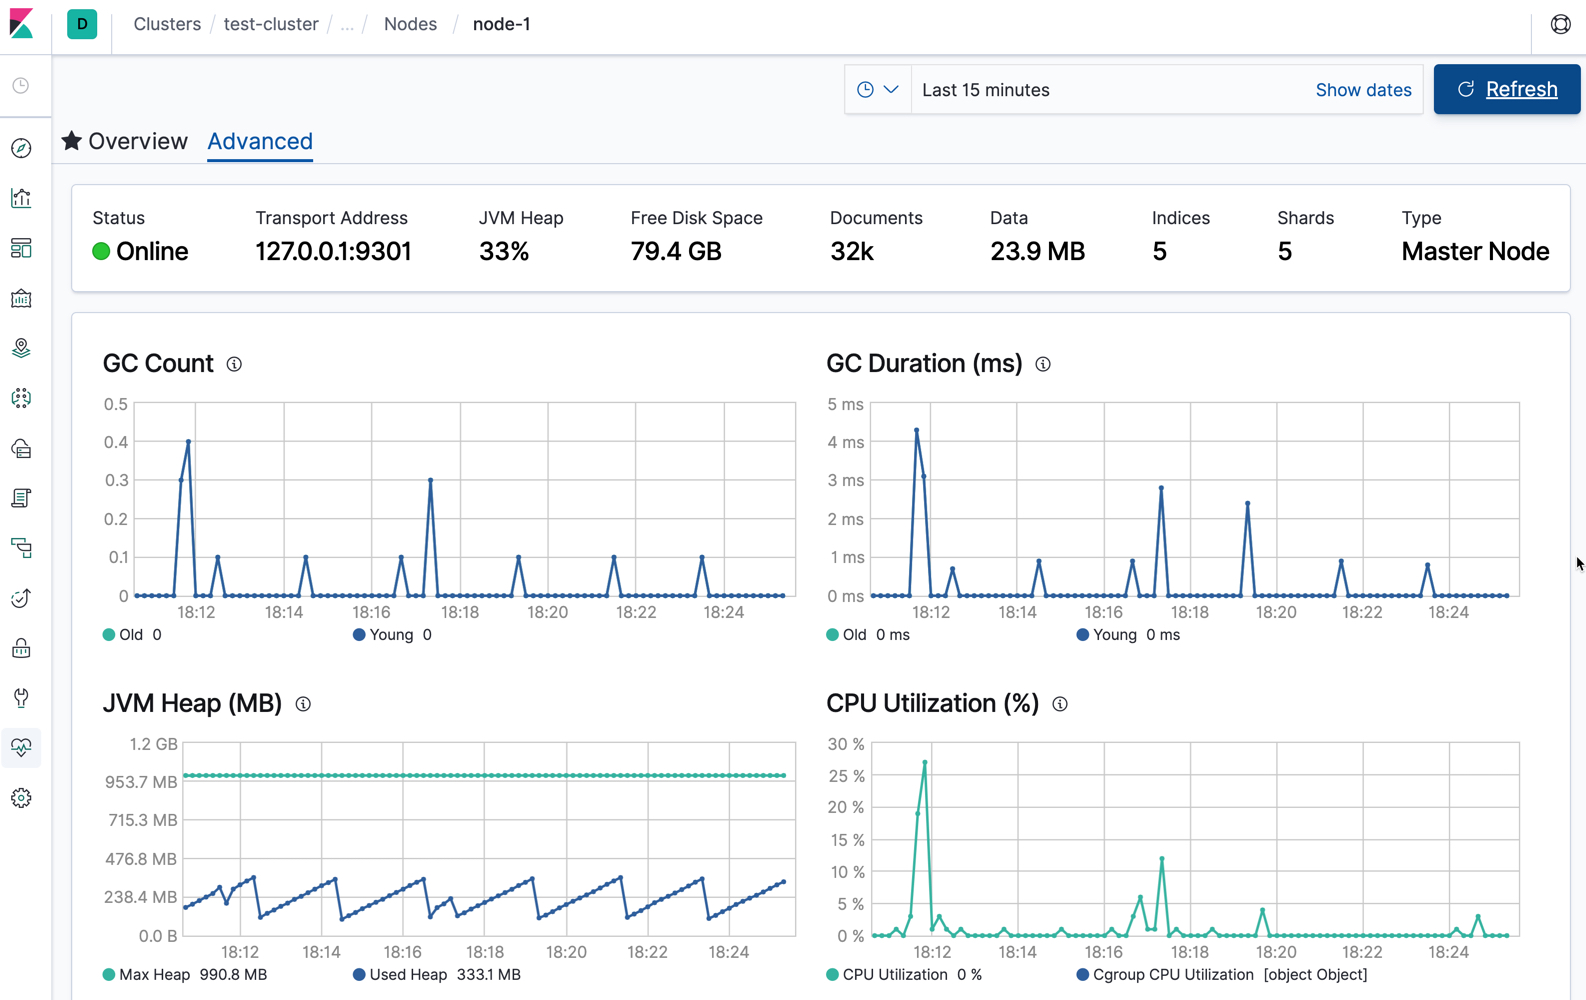Show info for GC Count chart
Image resolution: width=1586 pixels, height=1000 pixels.
pyautogui.click(x=234, y=364)
